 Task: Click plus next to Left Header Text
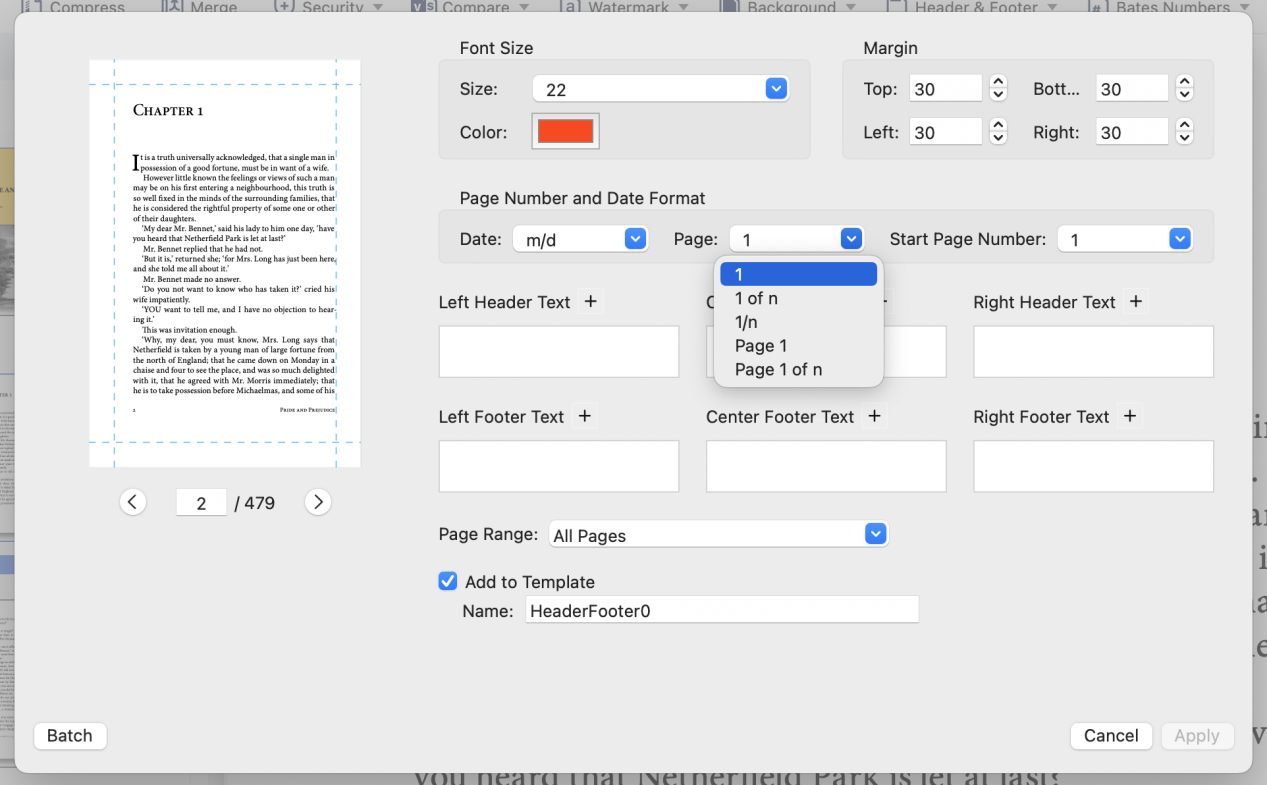coord(590,302)
